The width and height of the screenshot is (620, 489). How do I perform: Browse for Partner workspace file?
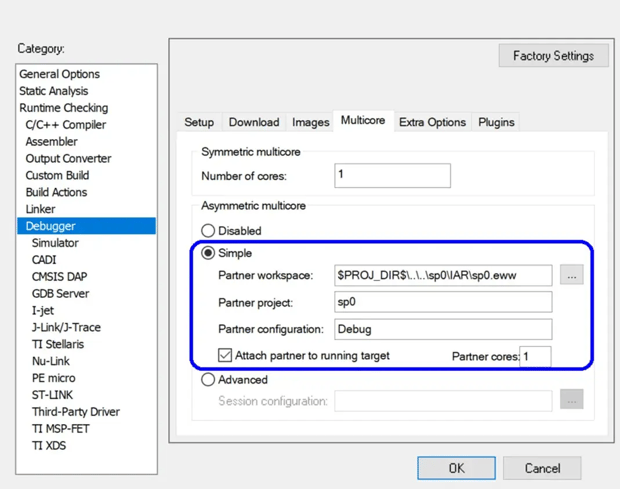click(x=571, y=275)
